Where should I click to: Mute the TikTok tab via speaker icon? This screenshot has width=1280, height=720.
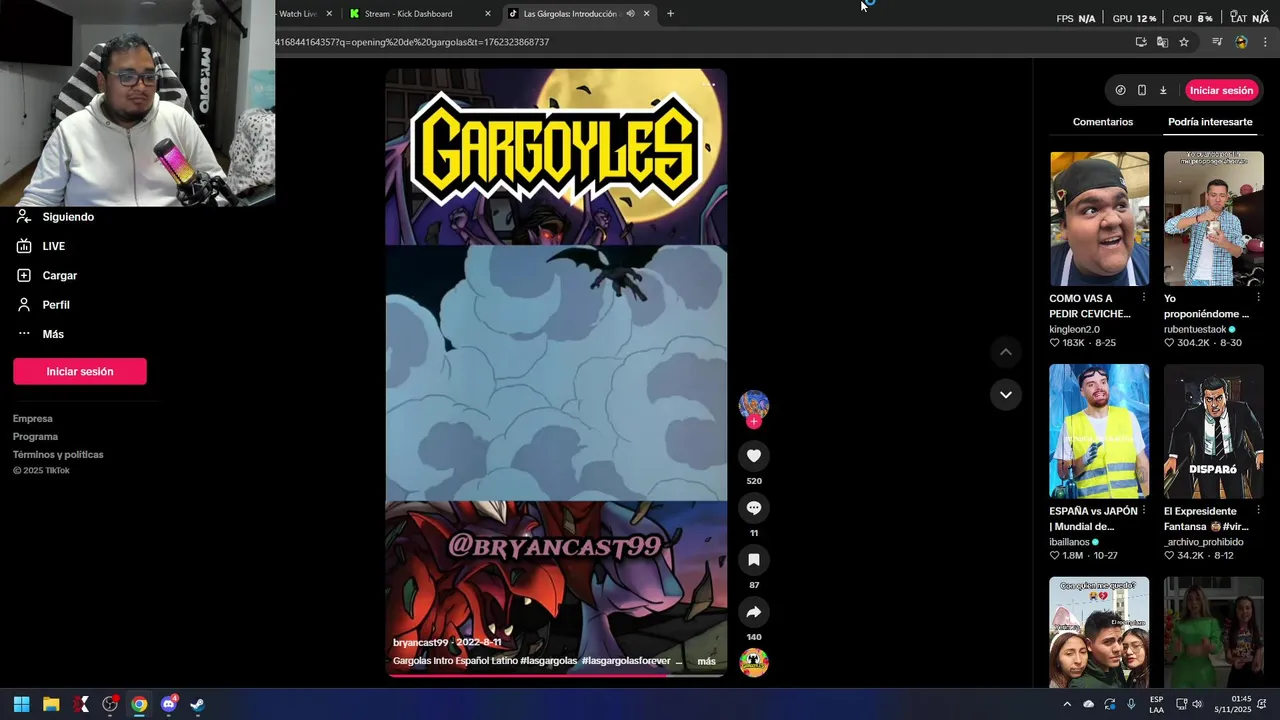point(630,14)
